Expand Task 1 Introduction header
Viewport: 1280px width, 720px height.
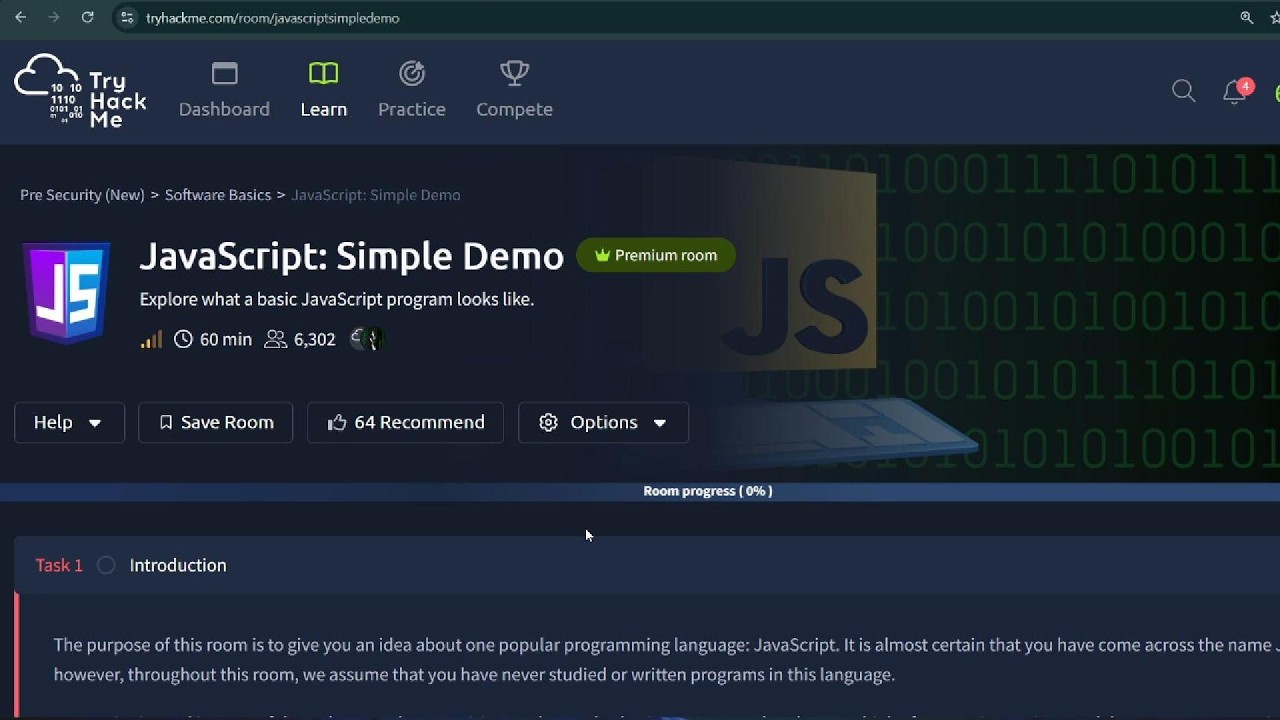[647, 566]
